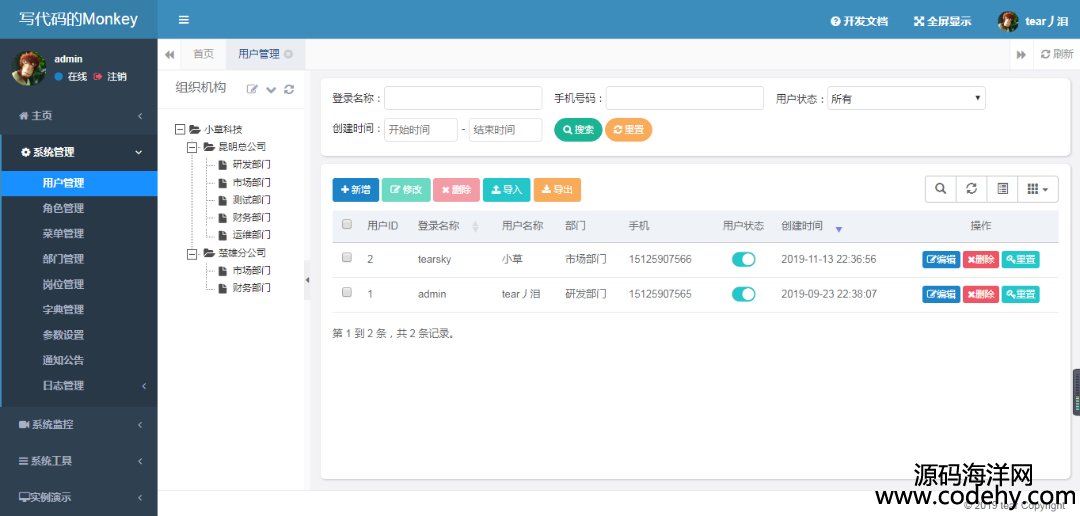This screenshot has width=1080, height=516.
Task: Expand the 主页 sidebar menu
Action: pos(79,116)
